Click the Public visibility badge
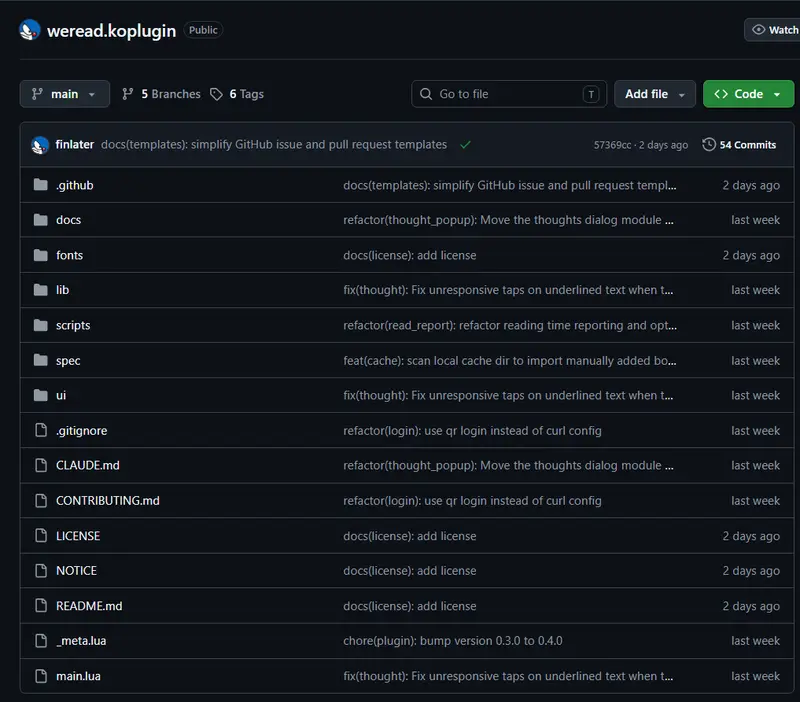The width and height of the screenshot is (800, 702). (203, 30)
